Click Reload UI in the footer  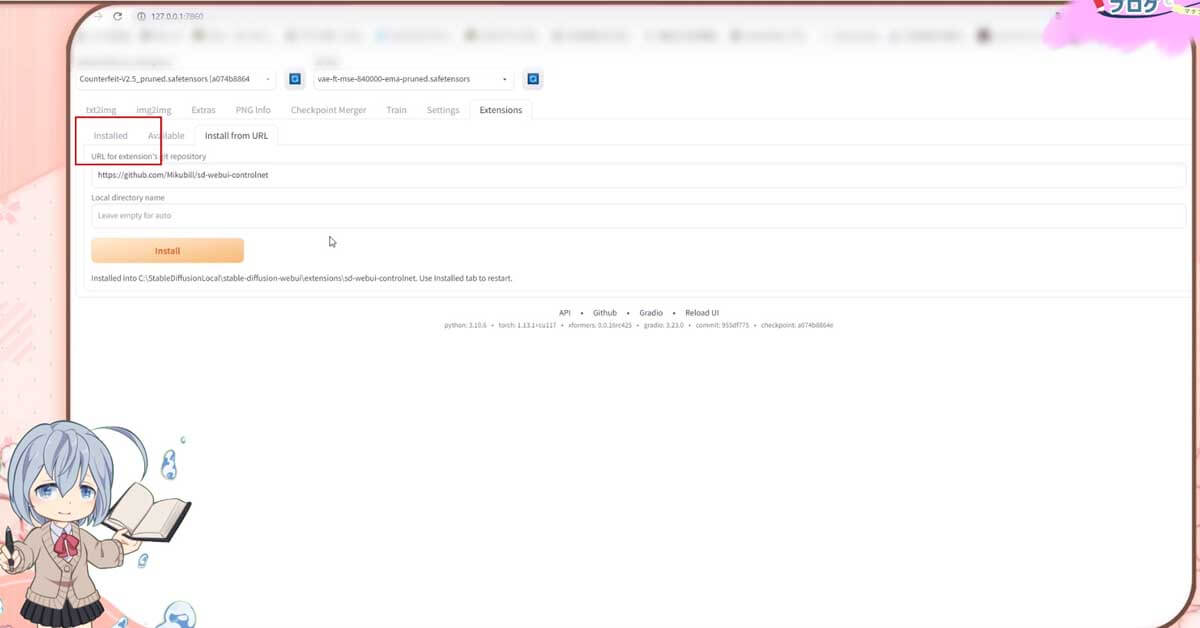(702, 312)
